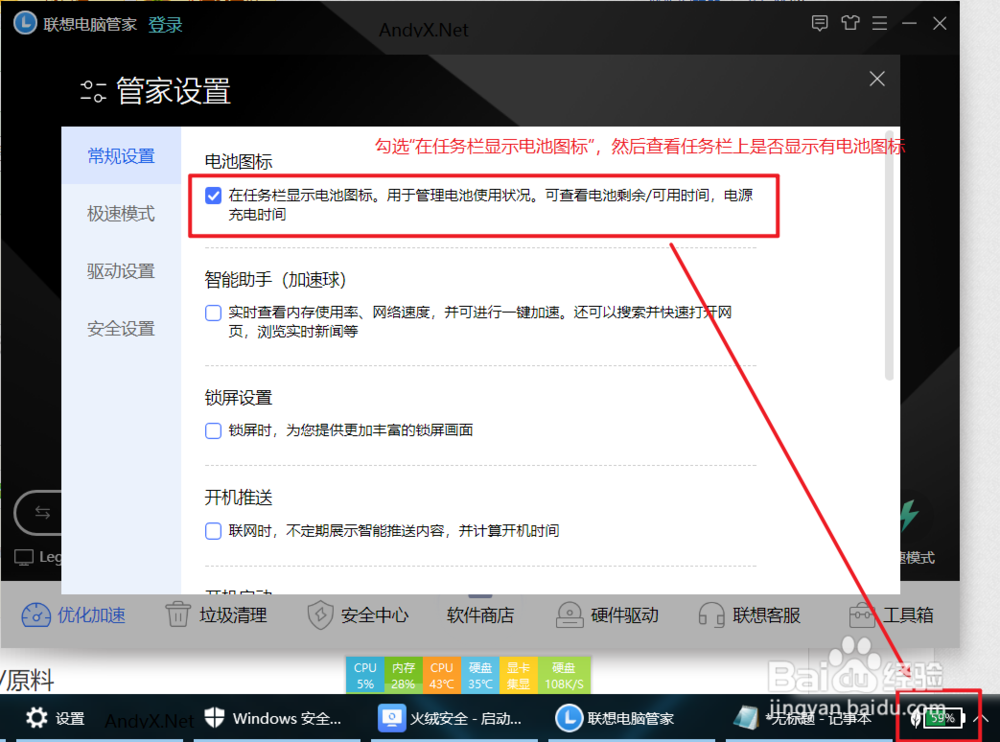Close the 管家设置 dialog
The image size is (1000, 742).
(877, 78)
